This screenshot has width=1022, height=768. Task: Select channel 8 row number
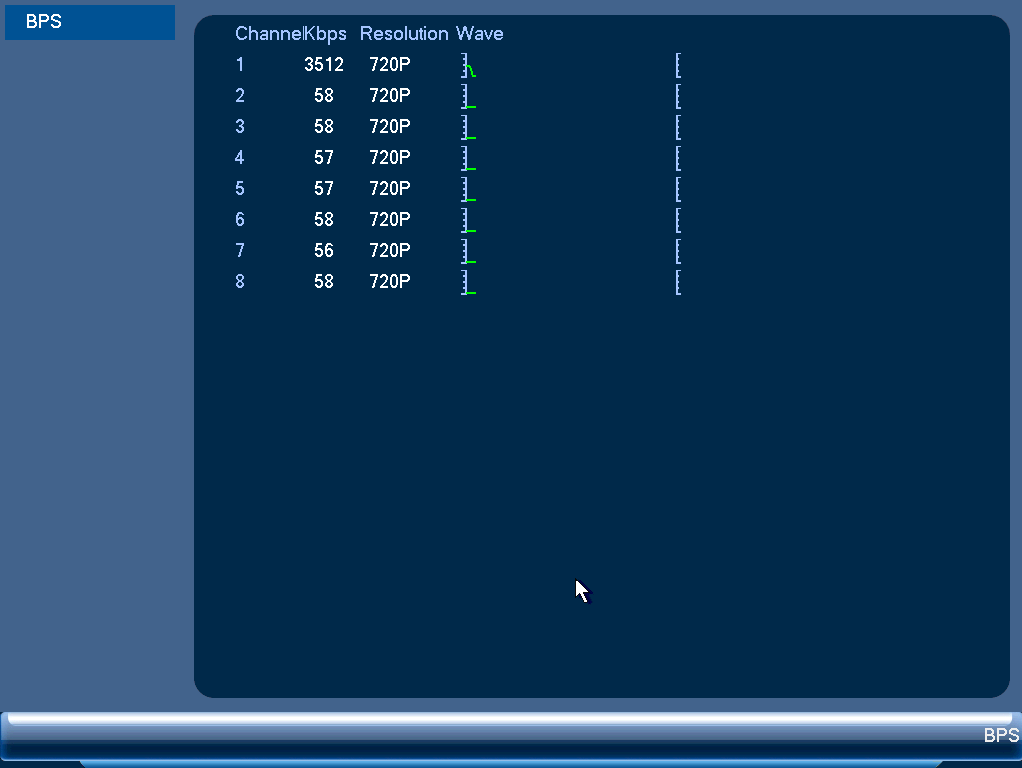240,282
